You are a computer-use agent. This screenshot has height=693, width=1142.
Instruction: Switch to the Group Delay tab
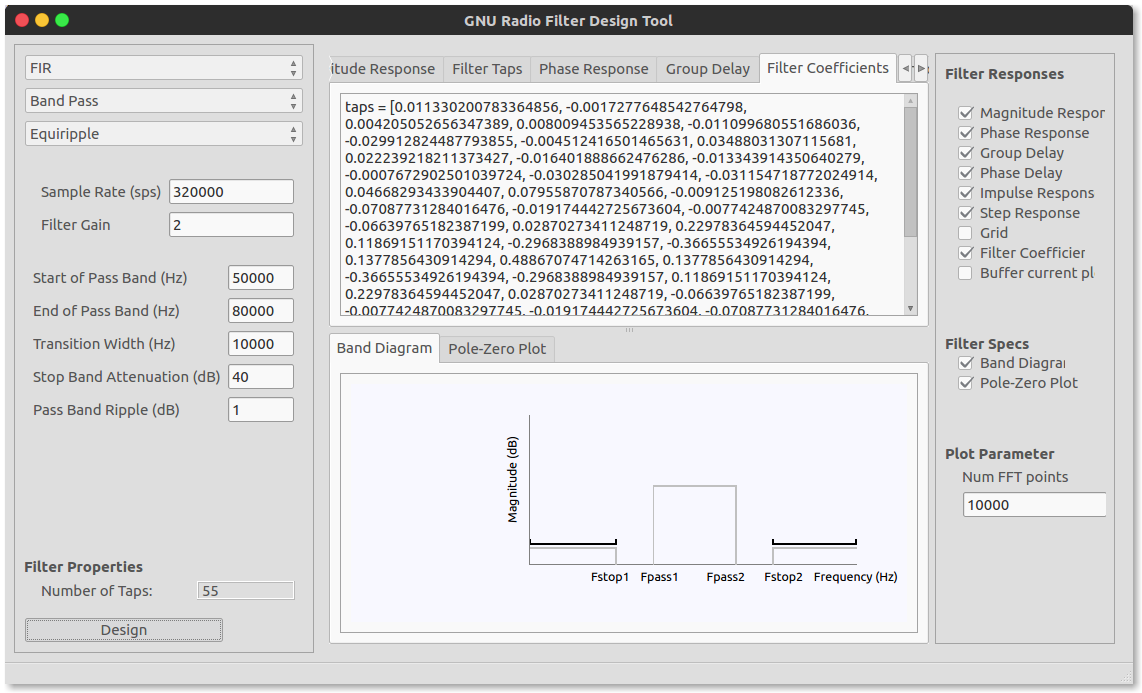(707, 69)
